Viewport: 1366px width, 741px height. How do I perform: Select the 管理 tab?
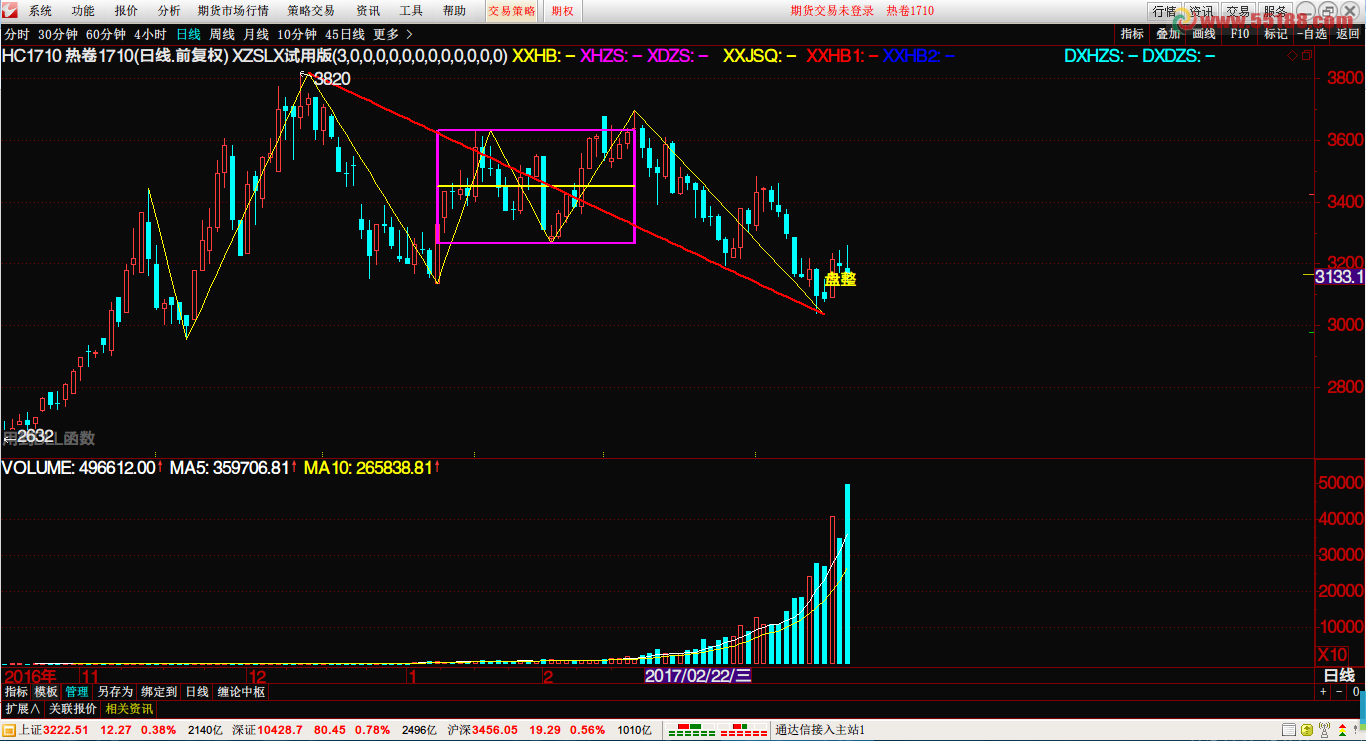pos(77,691)
